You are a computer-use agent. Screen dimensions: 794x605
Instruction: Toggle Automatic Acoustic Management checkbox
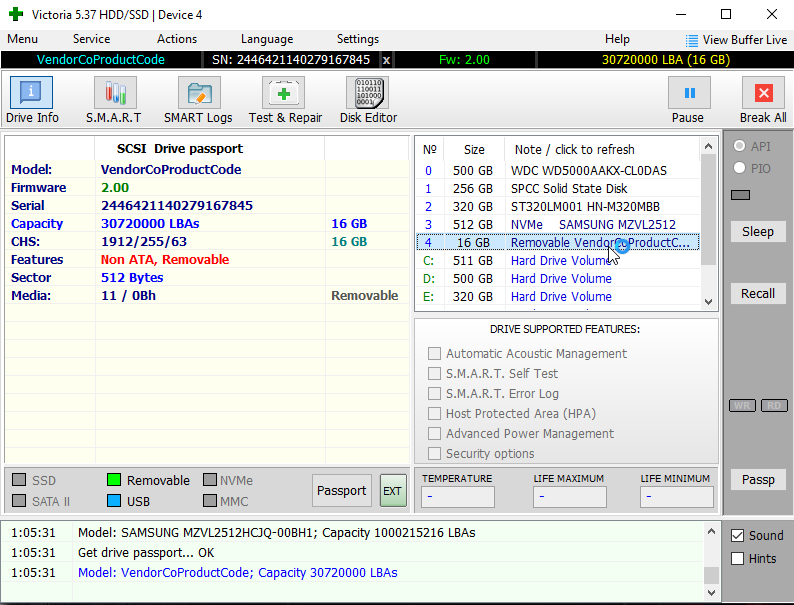[x=434, y=353]
